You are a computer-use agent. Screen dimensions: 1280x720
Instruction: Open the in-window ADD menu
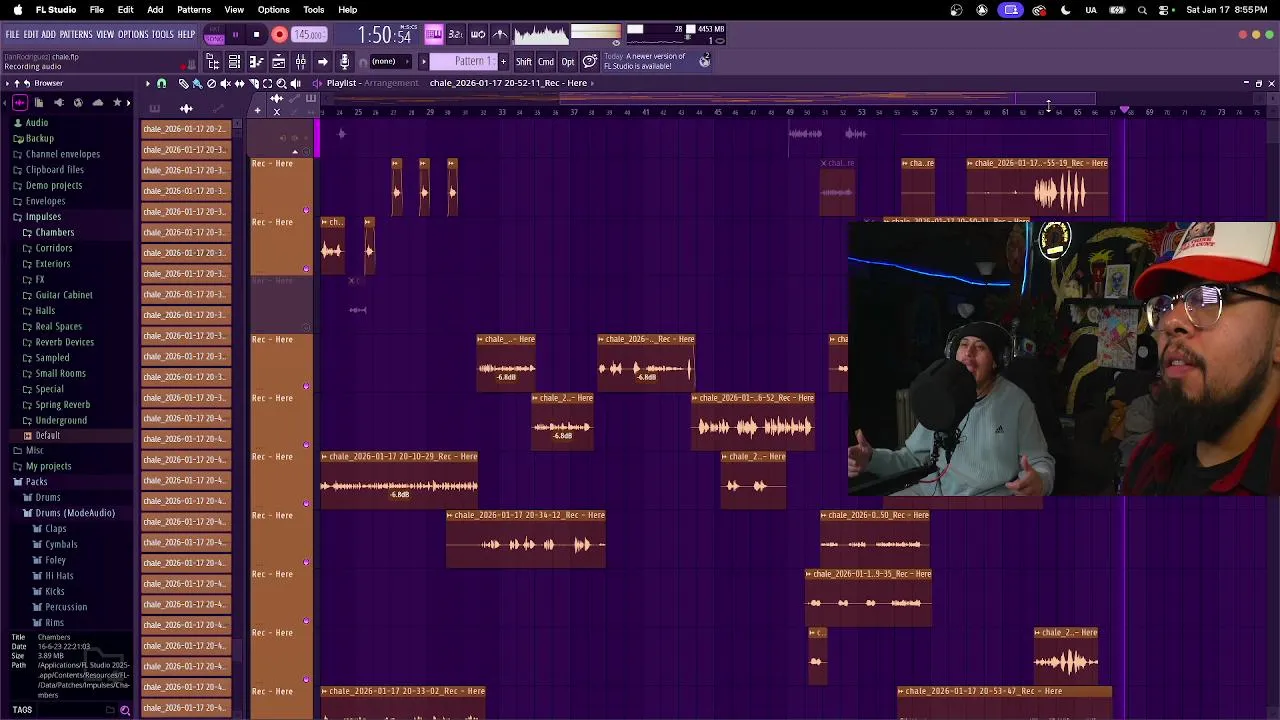tap(48, 35)
